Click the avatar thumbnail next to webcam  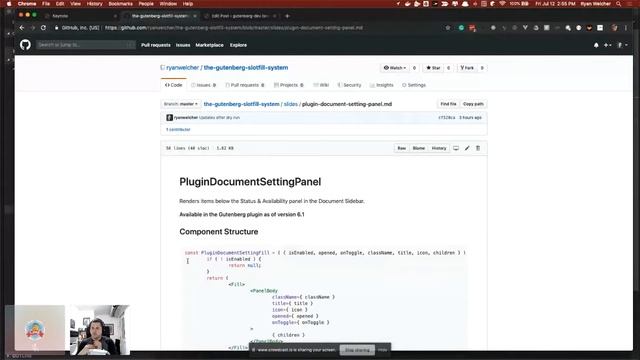(35, 329)
